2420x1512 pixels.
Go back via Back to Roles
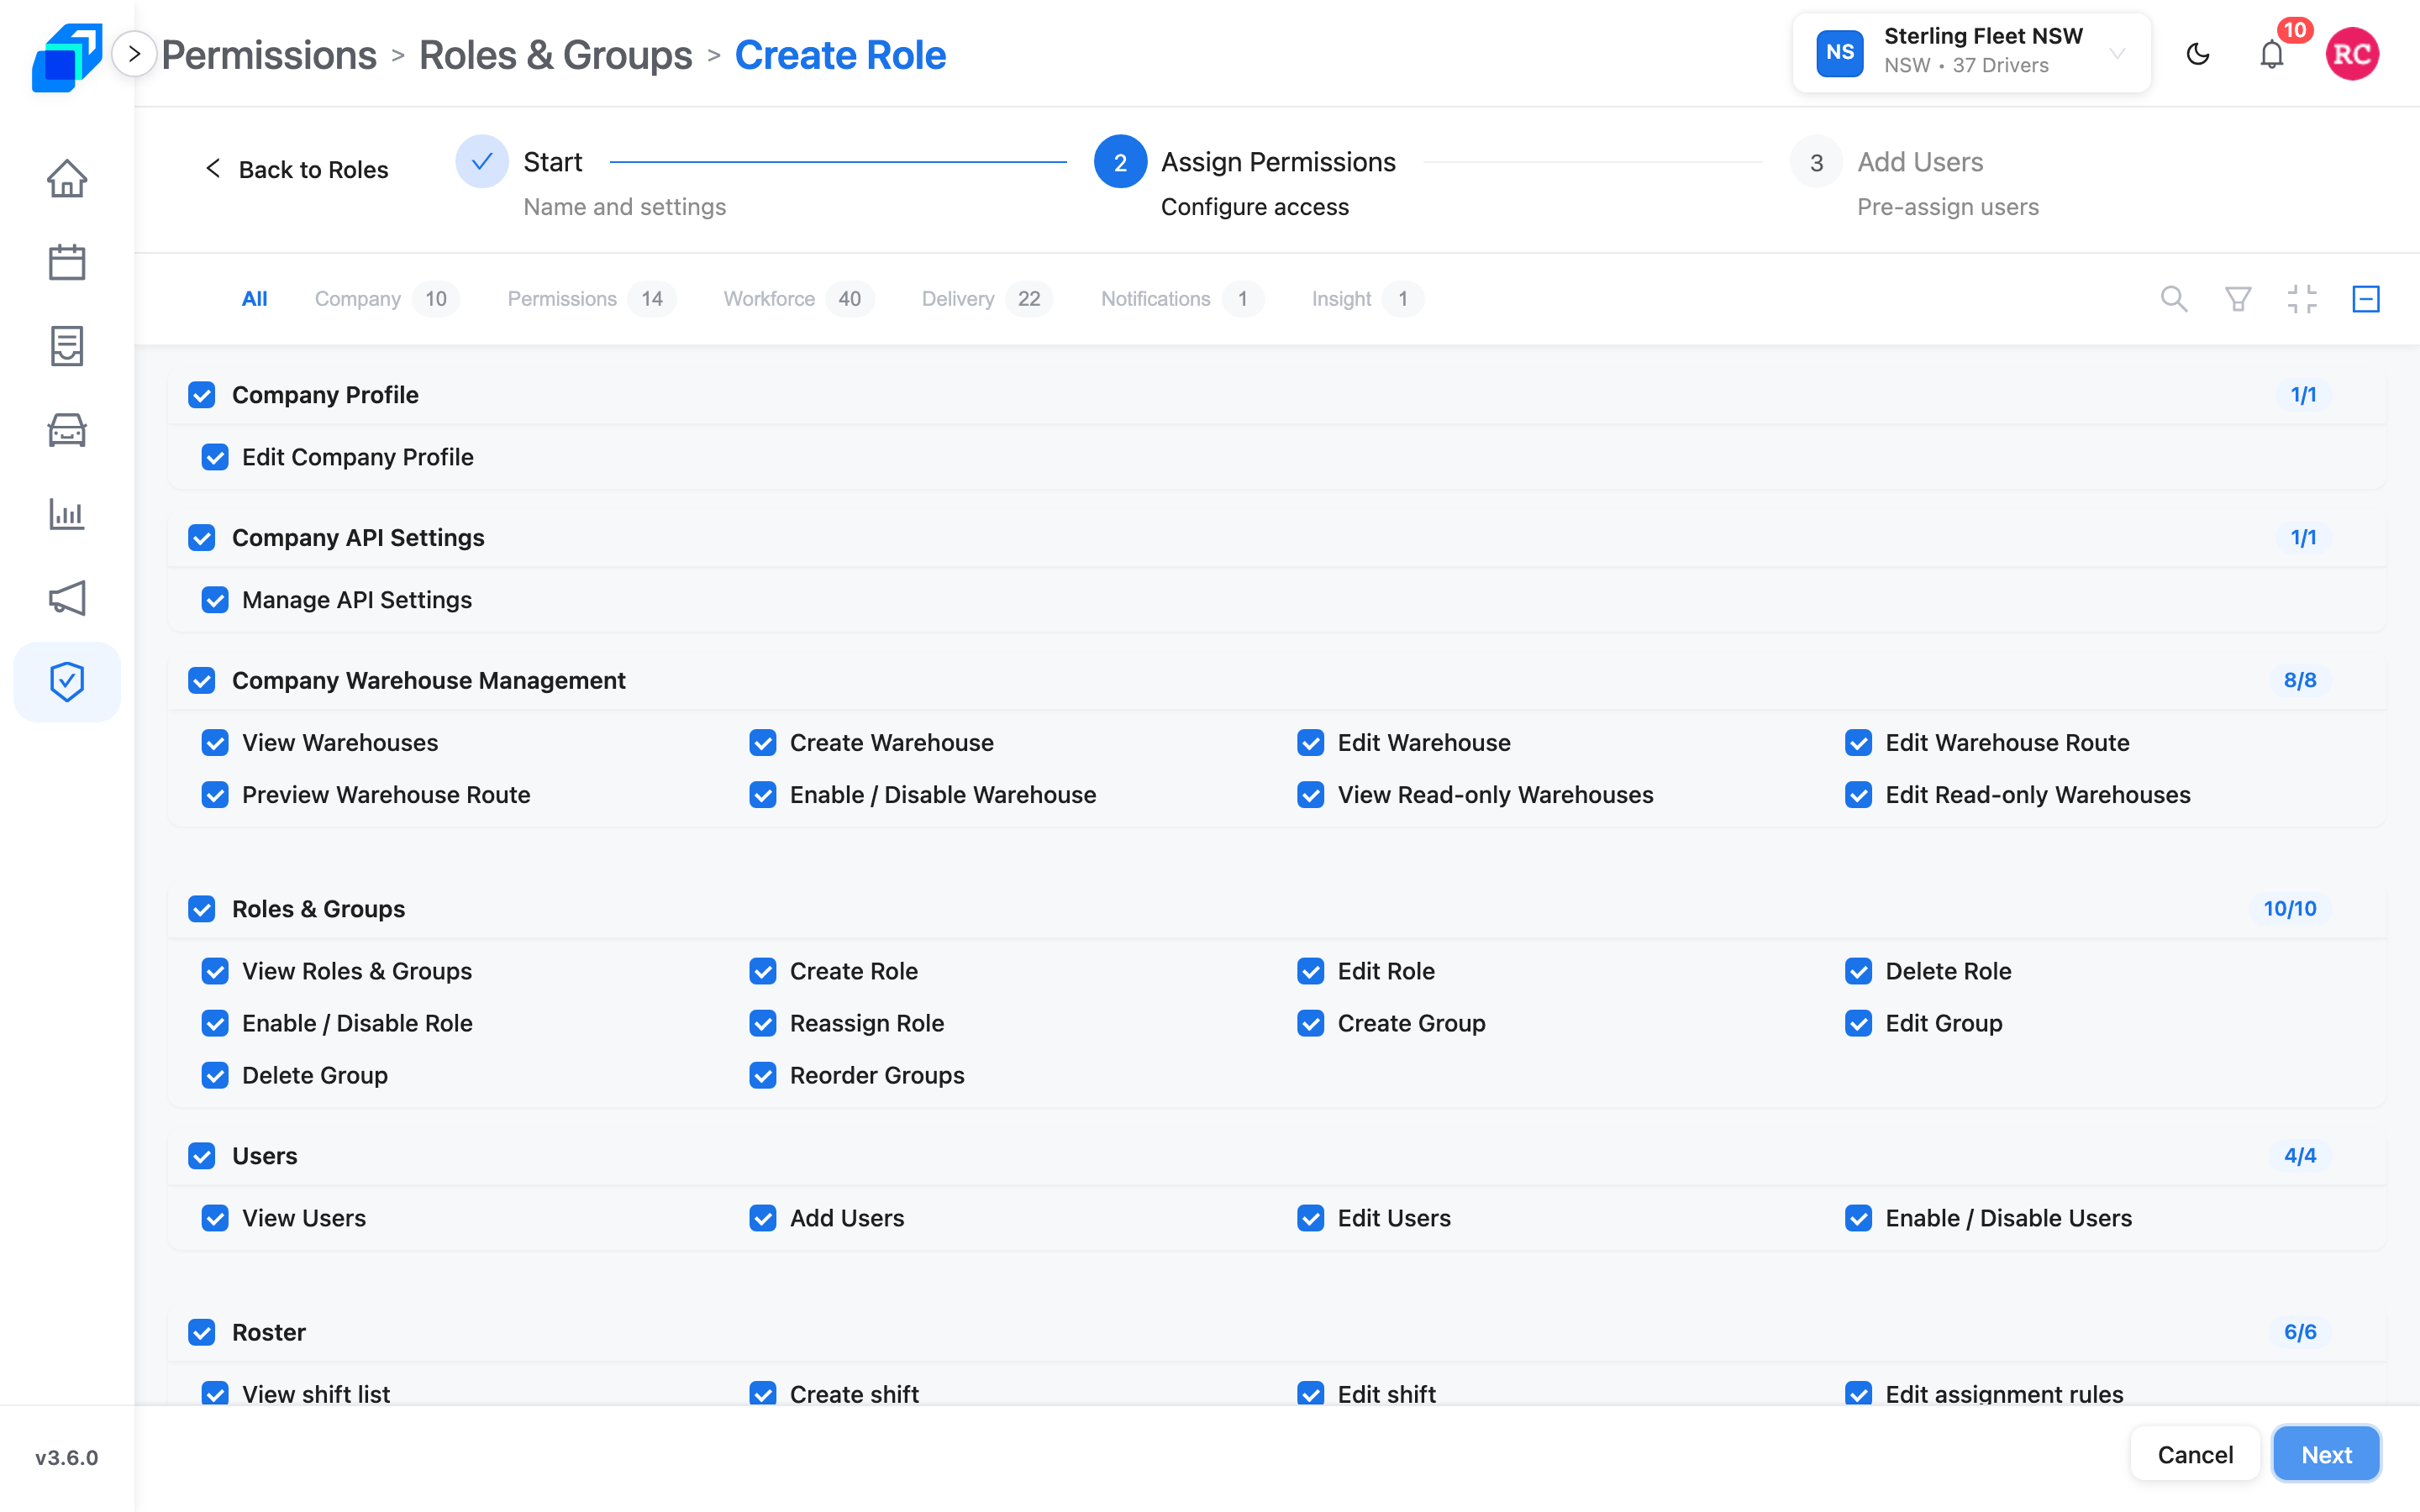(x=296, y=169)
